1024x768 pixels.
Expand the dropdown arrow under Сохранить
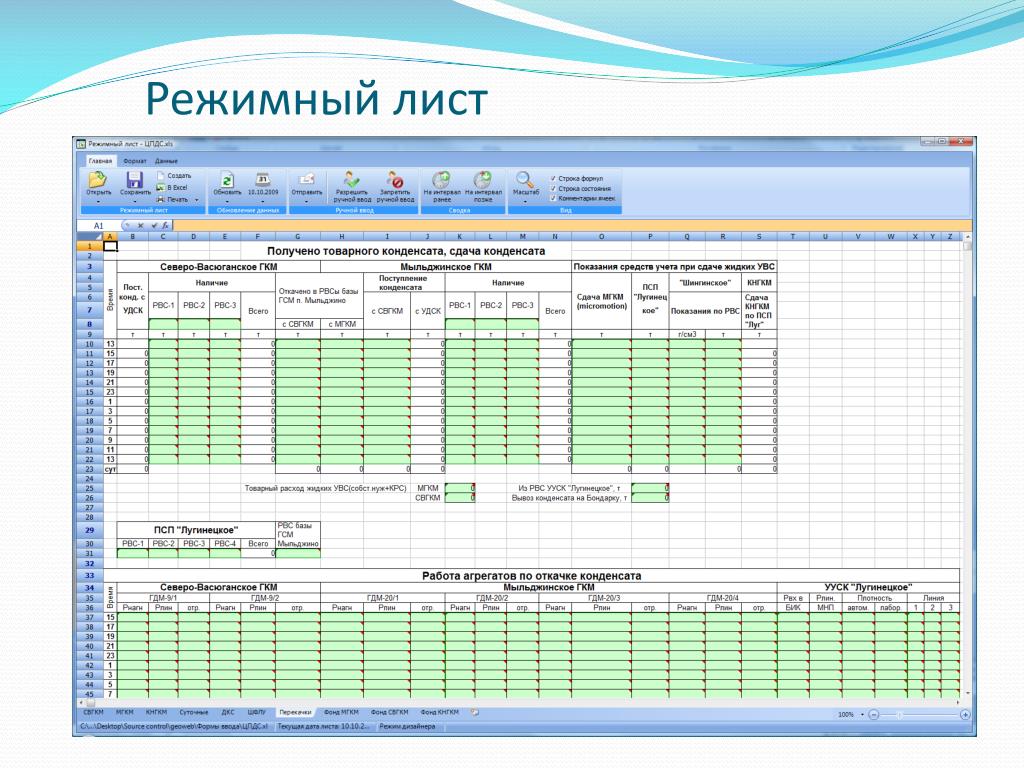(x=135, y=202)
